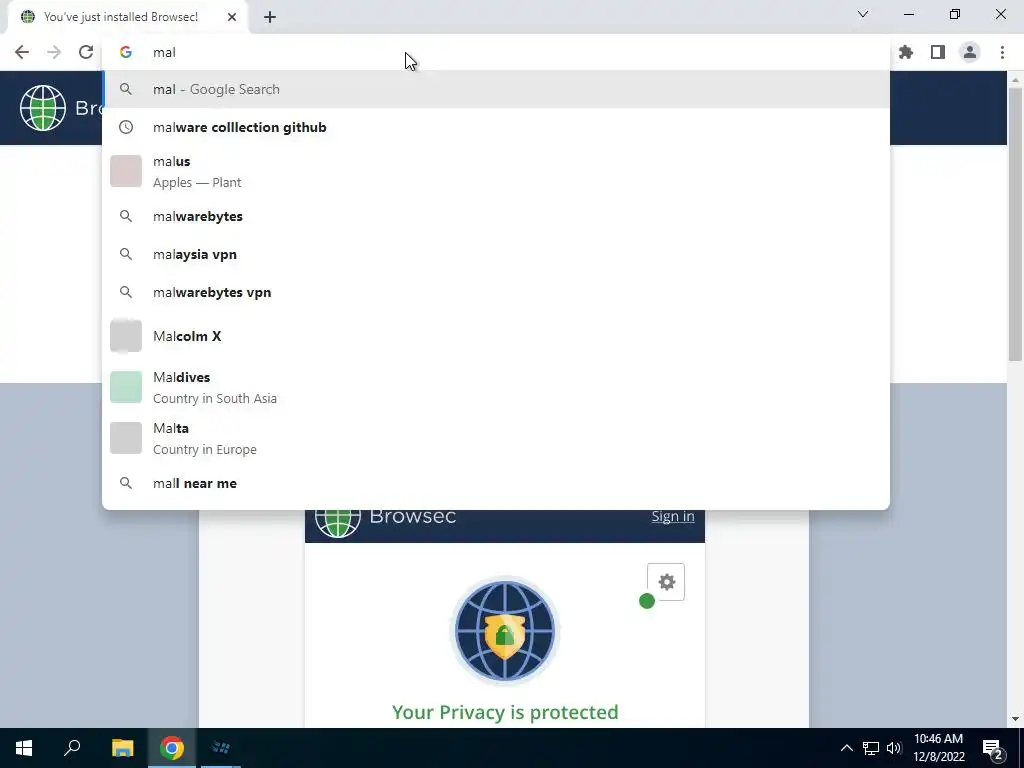Viewport: 1024px width, 768px height.
Task: Click the scrollbar down arrow
Action: (x=1015, y=719)
